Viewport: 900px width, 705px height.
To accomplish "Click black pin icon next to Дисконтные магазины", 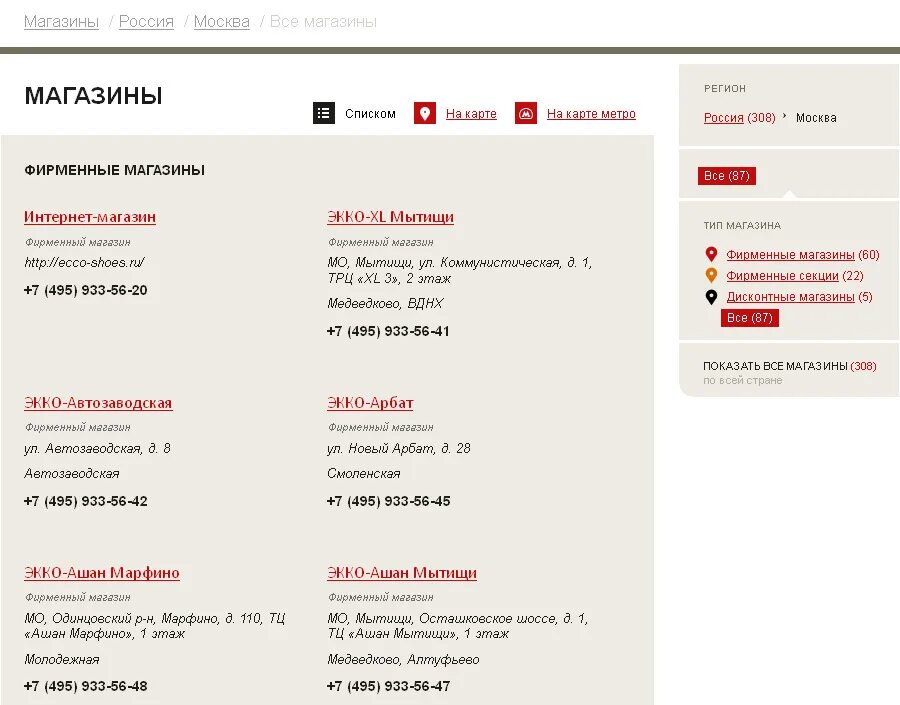I will (711, 297).
